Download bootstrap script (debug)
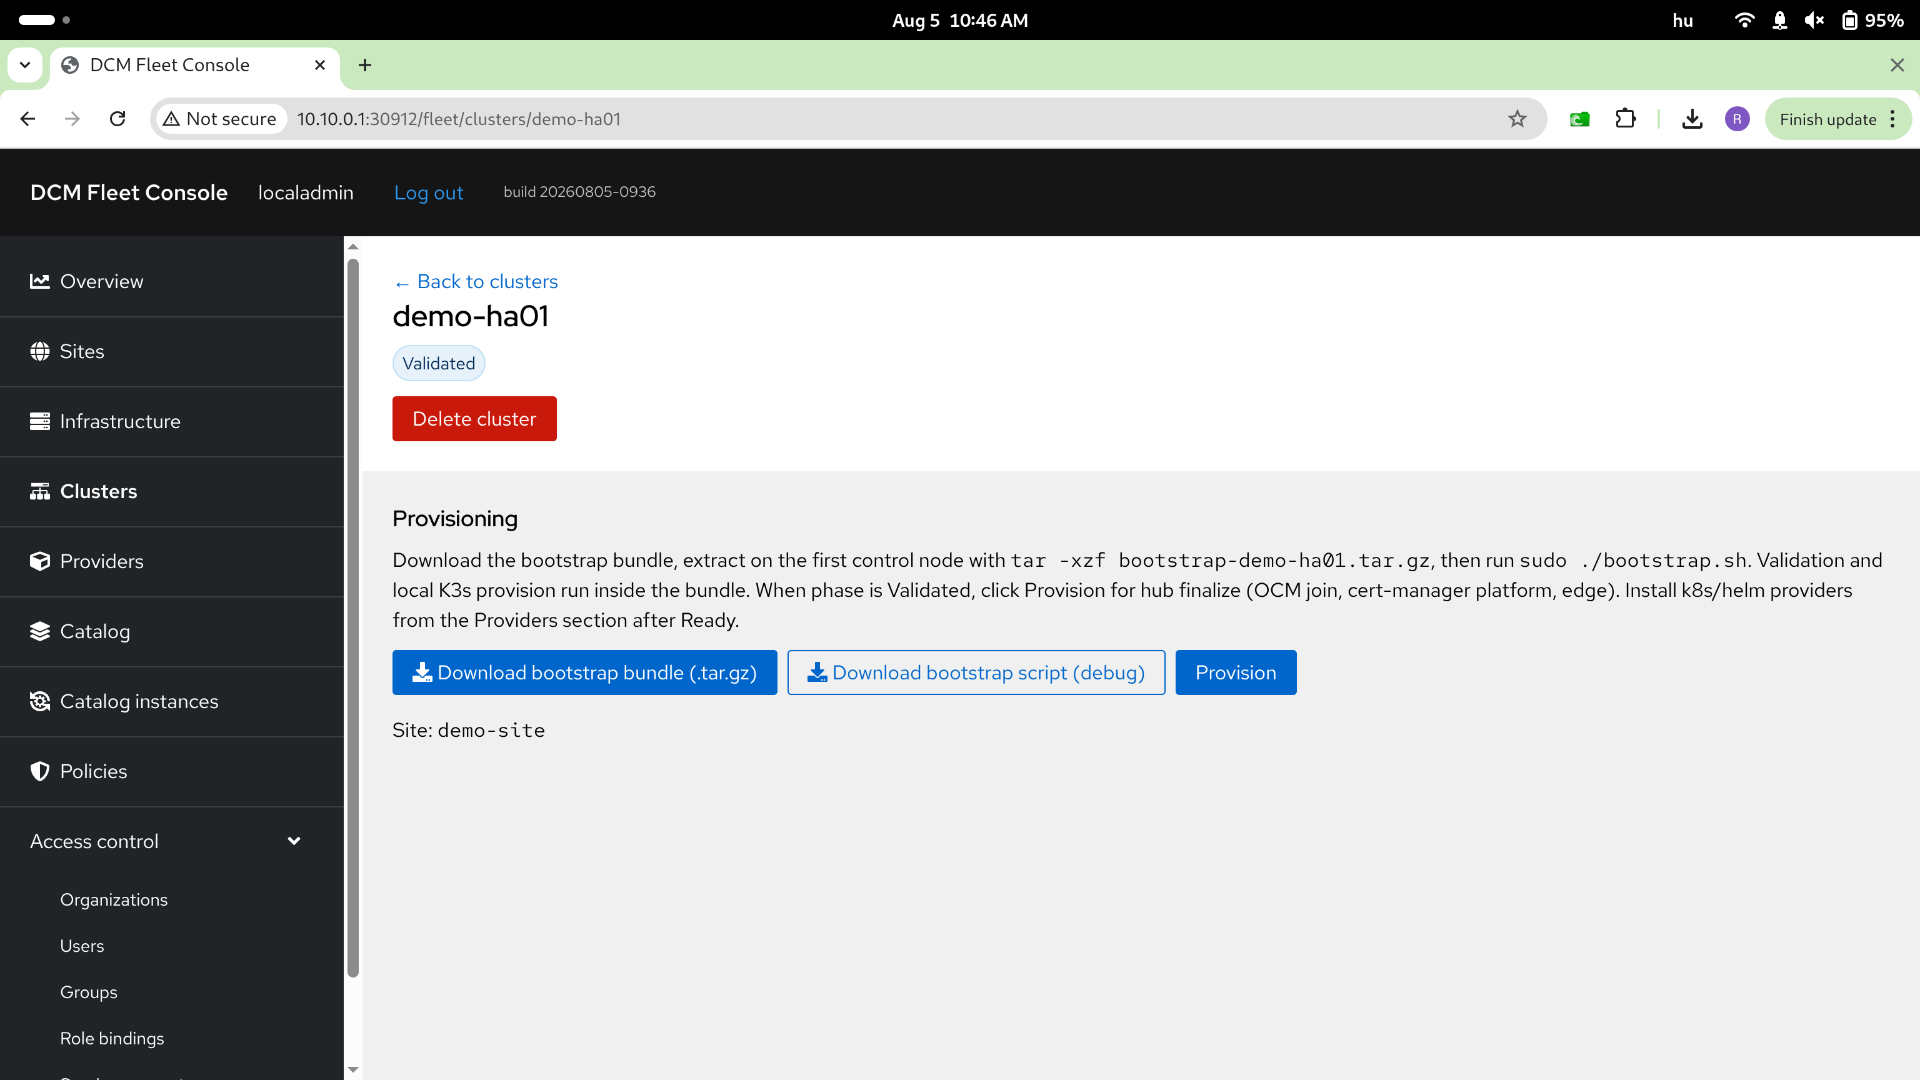The height and width of the screenshot is (1080, 1920). pyautogui.click(x=976, y=673)
